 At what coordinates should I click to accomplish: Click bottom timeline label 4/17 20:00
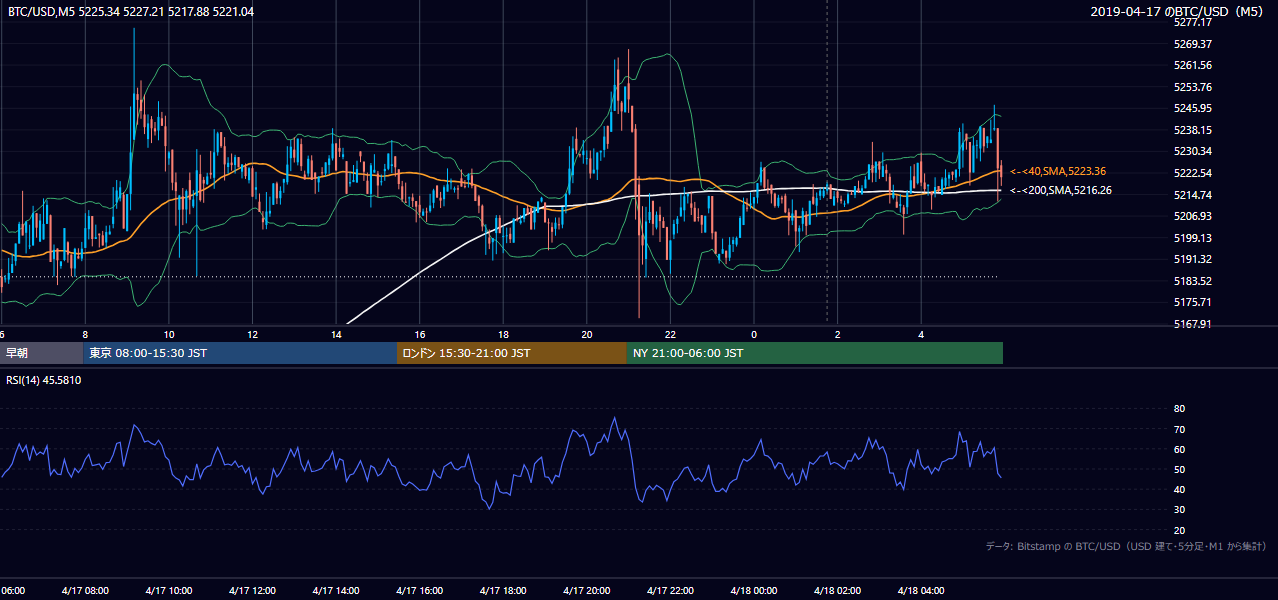click(586, 591)
